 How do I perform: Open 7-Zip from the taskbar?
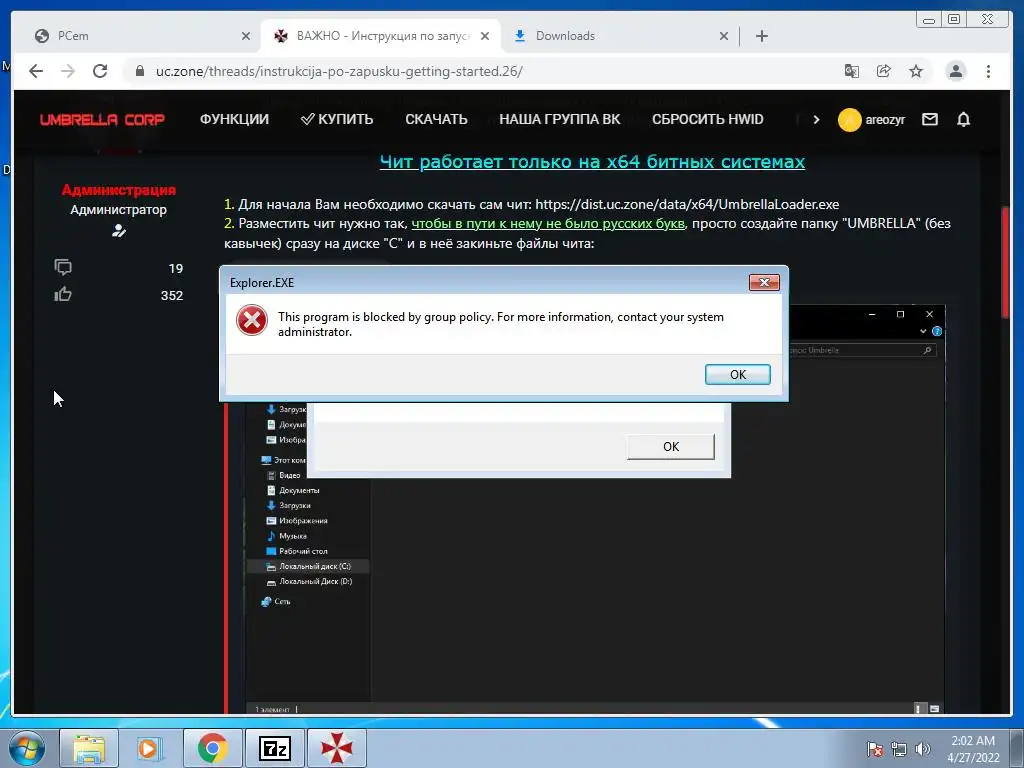point(274,748)
